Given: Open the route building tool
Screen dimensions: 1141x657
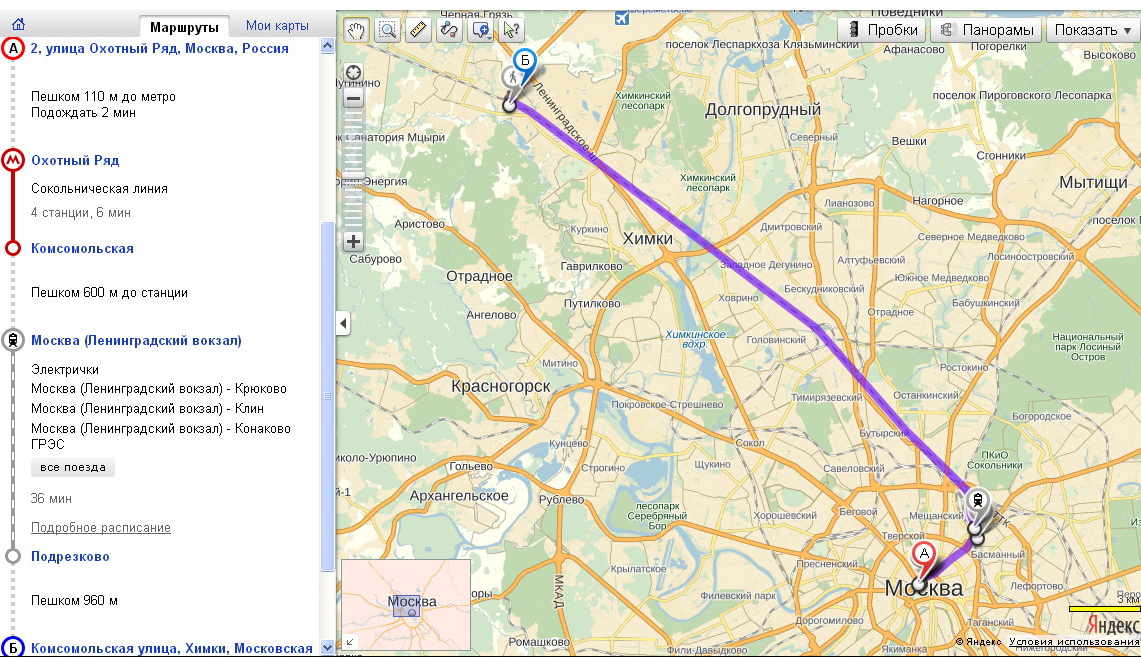Looking at the screenshot, I should pyautogui.click(x=449, y=30).
